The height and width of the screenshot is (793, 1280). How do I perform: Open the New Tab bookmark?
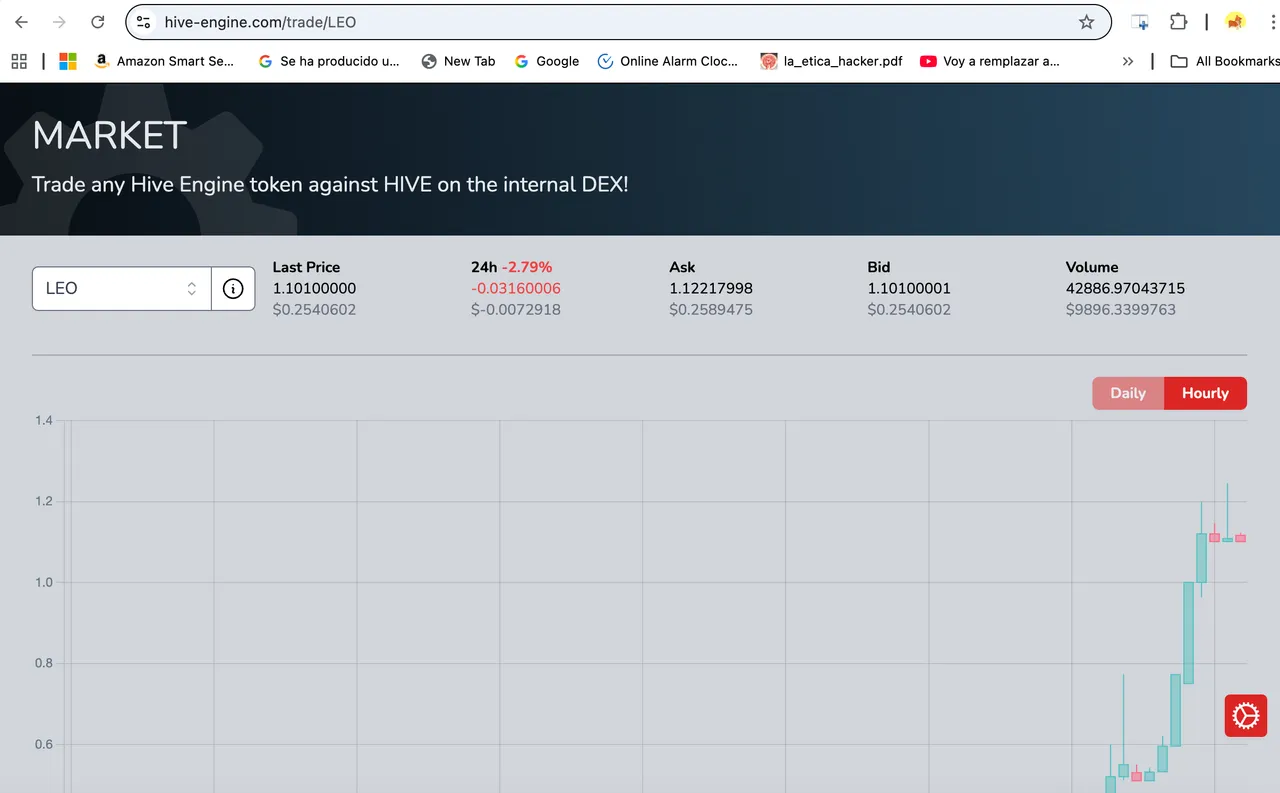(458, 61)
